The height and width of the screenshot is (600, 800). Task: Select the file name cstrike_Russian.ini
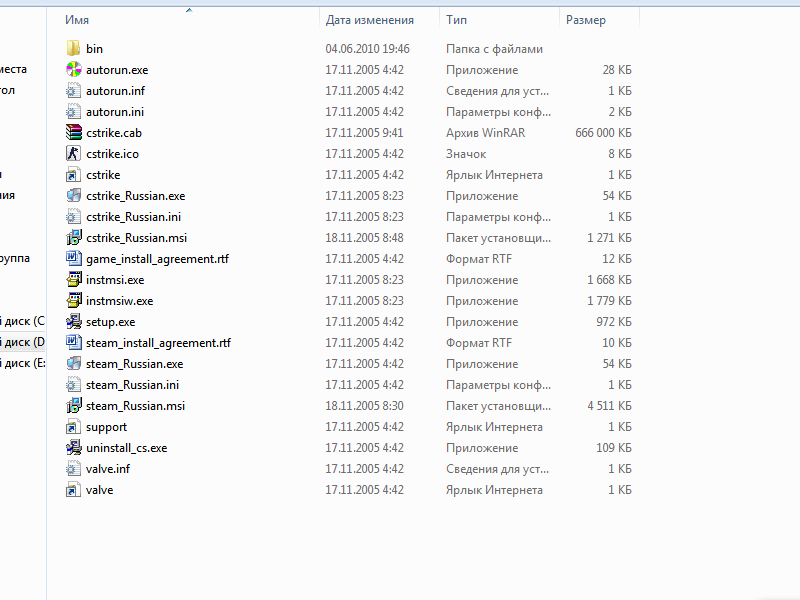coord(133,216)
